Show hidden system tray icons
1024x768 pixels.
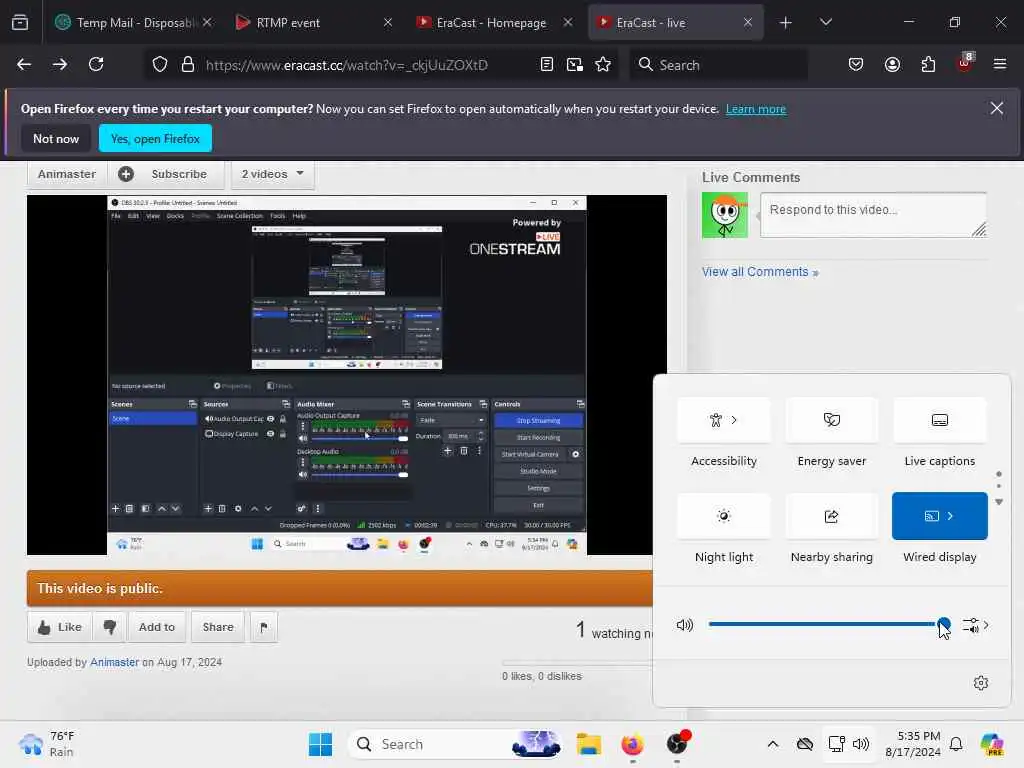click(x=773, y=744)
